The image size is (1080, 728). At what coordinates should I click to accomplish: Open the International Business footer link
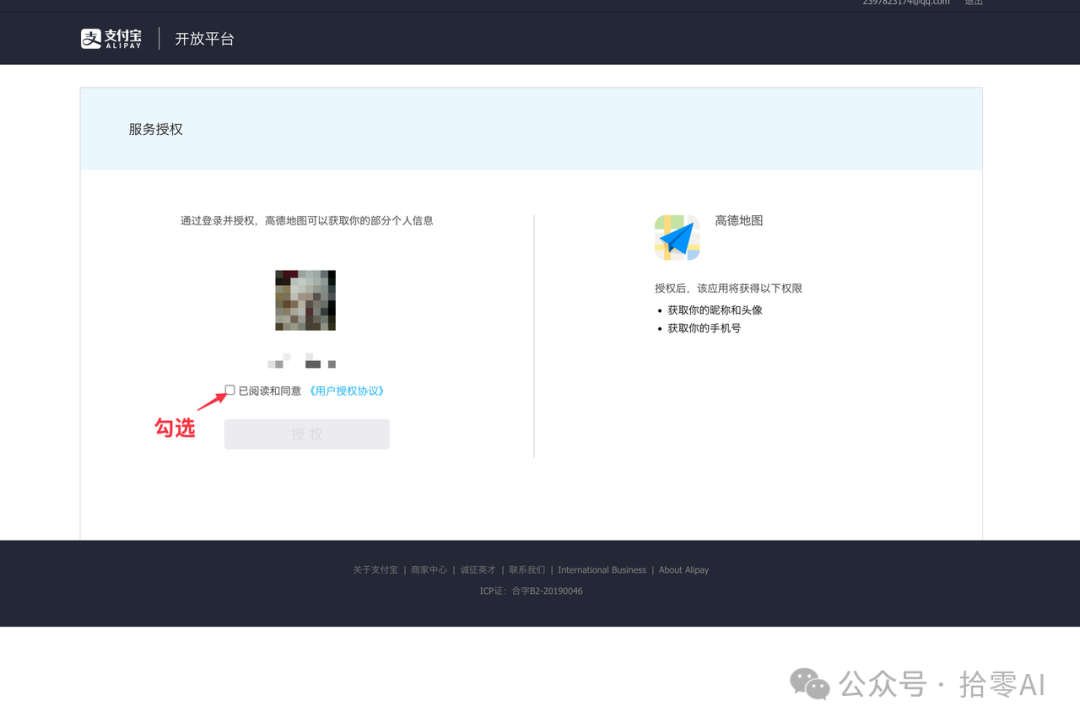click(x=602, y=570)
